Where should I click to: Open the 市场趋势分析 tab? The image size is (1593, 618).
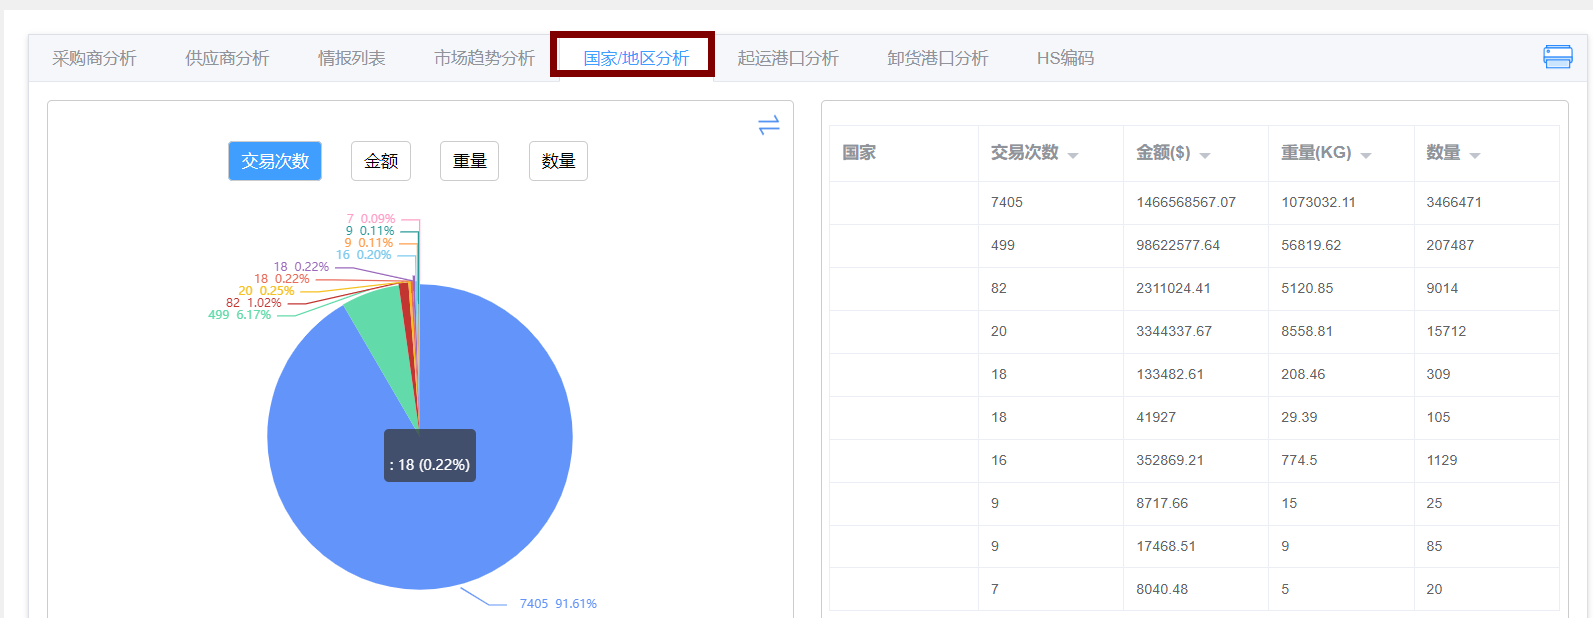click(x=484, y=58)
